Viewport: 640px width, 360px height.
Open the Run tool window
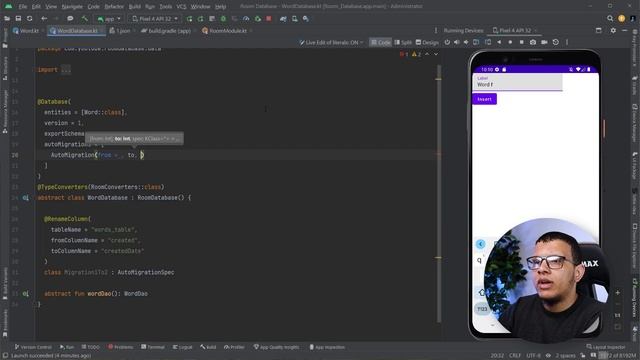[67, 347]
